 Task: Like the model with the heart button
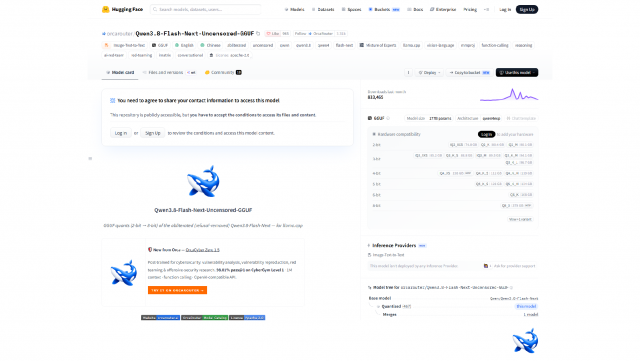click(273, 33)
